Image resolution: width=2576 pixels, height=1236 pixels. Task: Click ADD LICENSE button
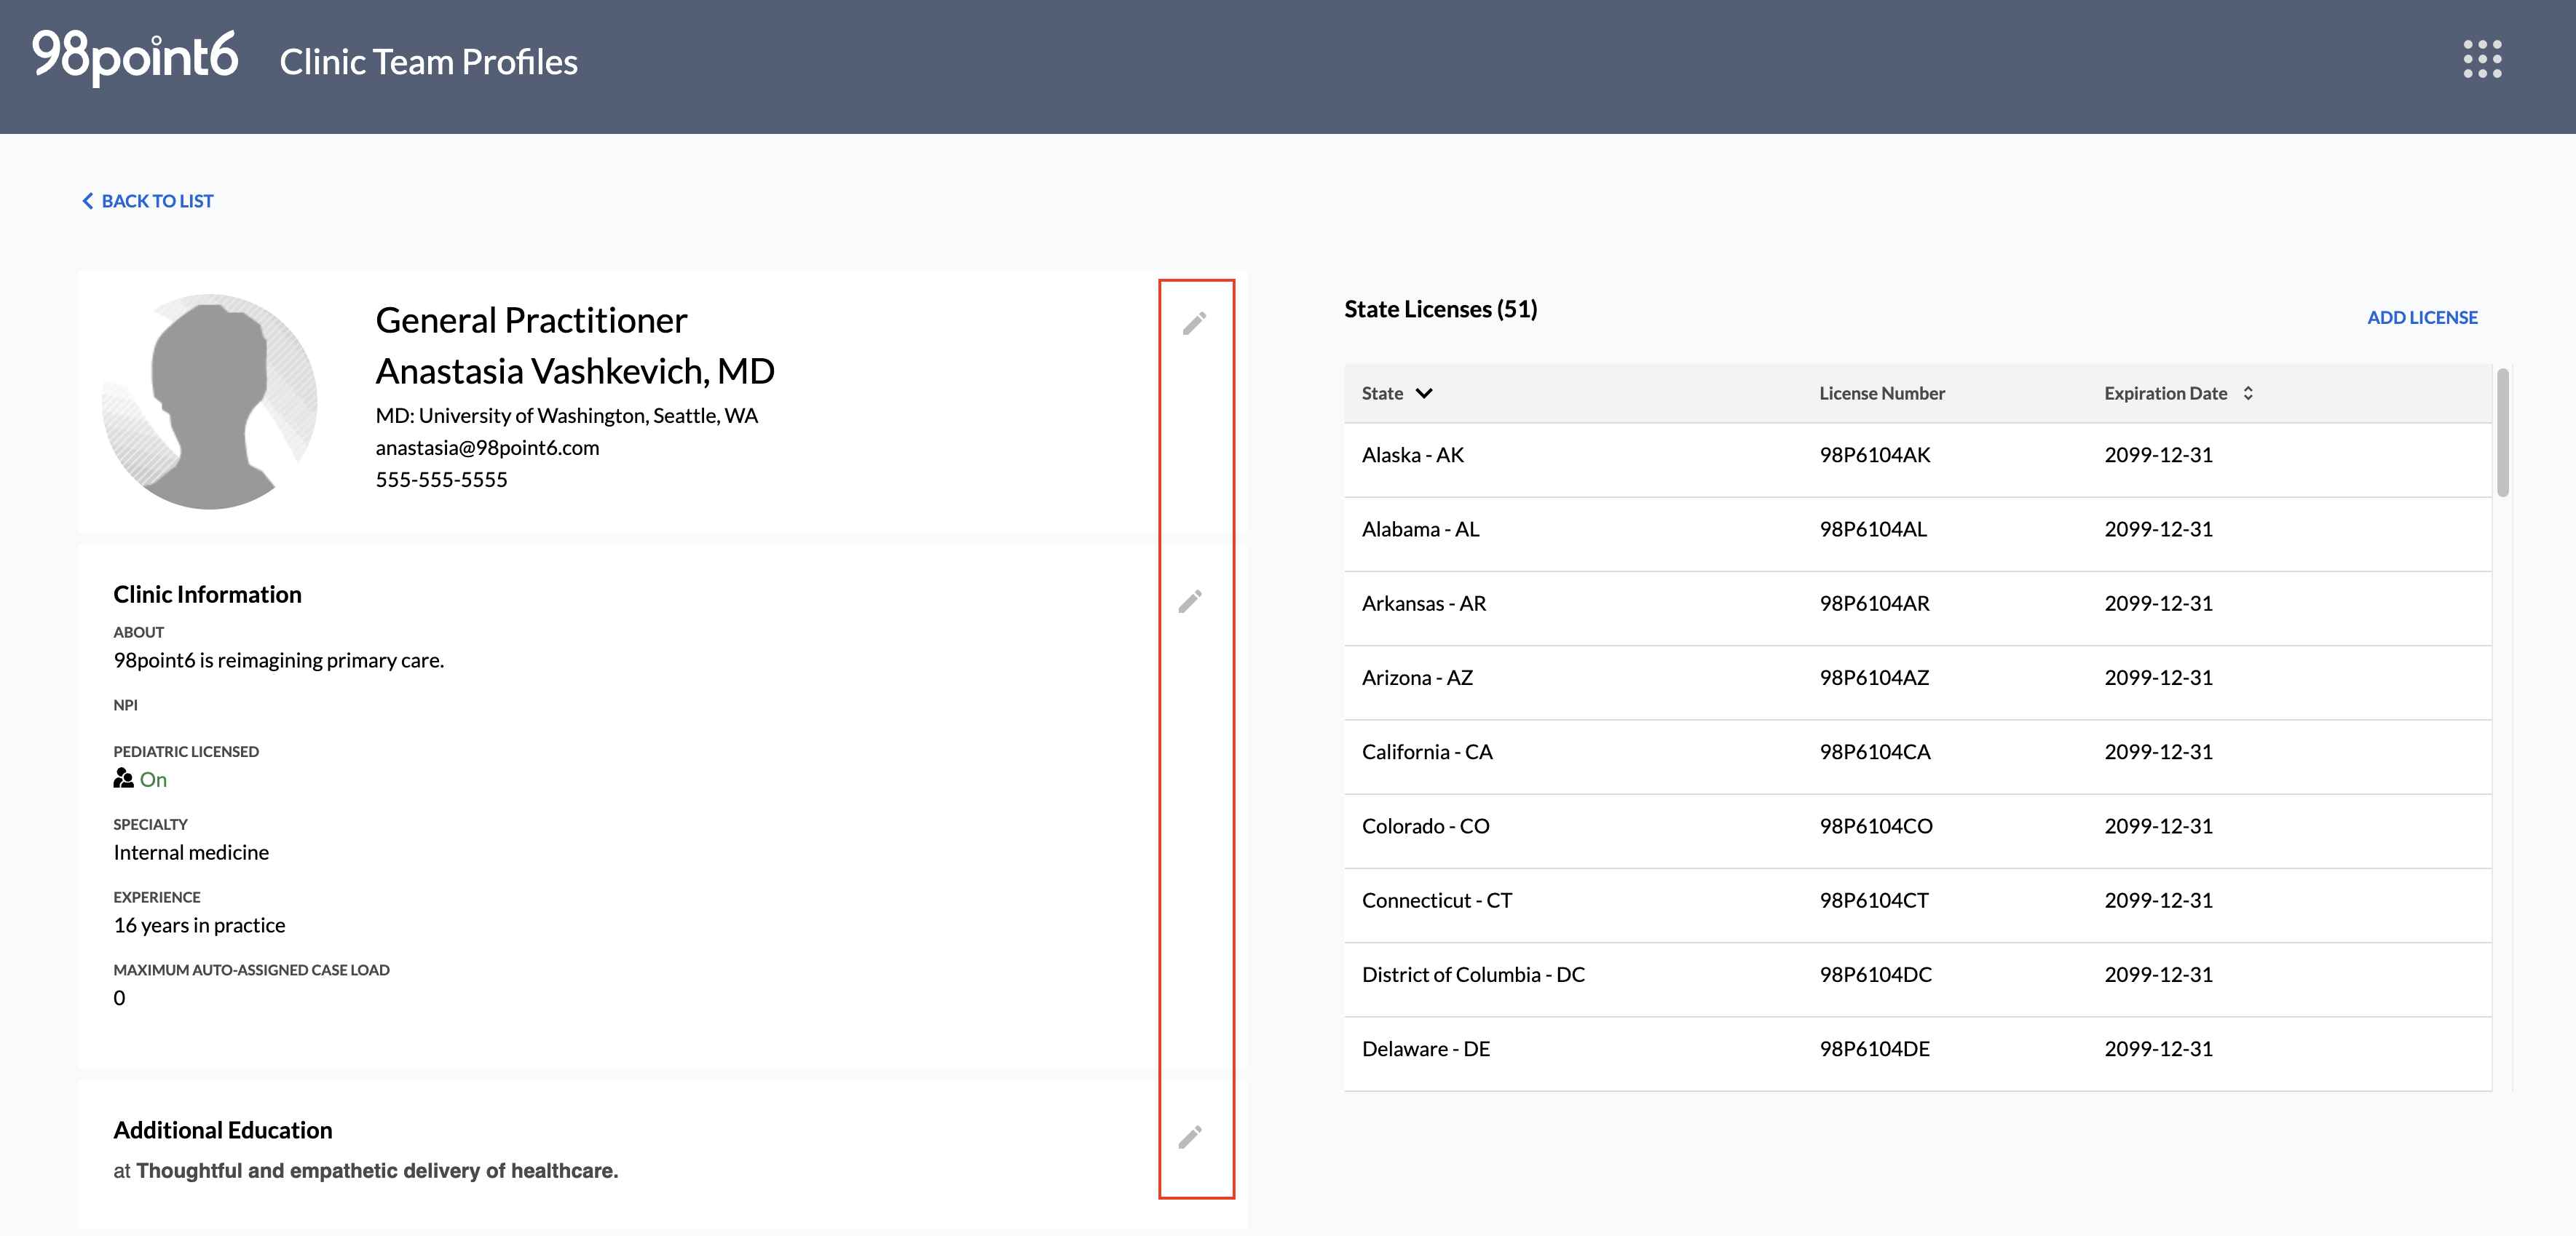point(2422,317)
